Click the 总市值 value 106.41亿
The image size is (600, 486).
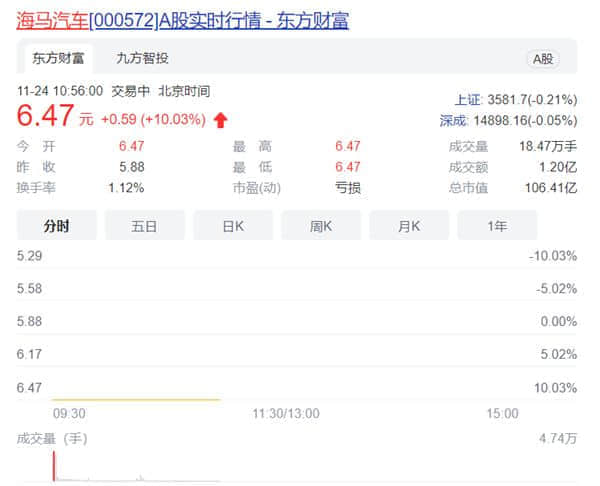point(551,188)
